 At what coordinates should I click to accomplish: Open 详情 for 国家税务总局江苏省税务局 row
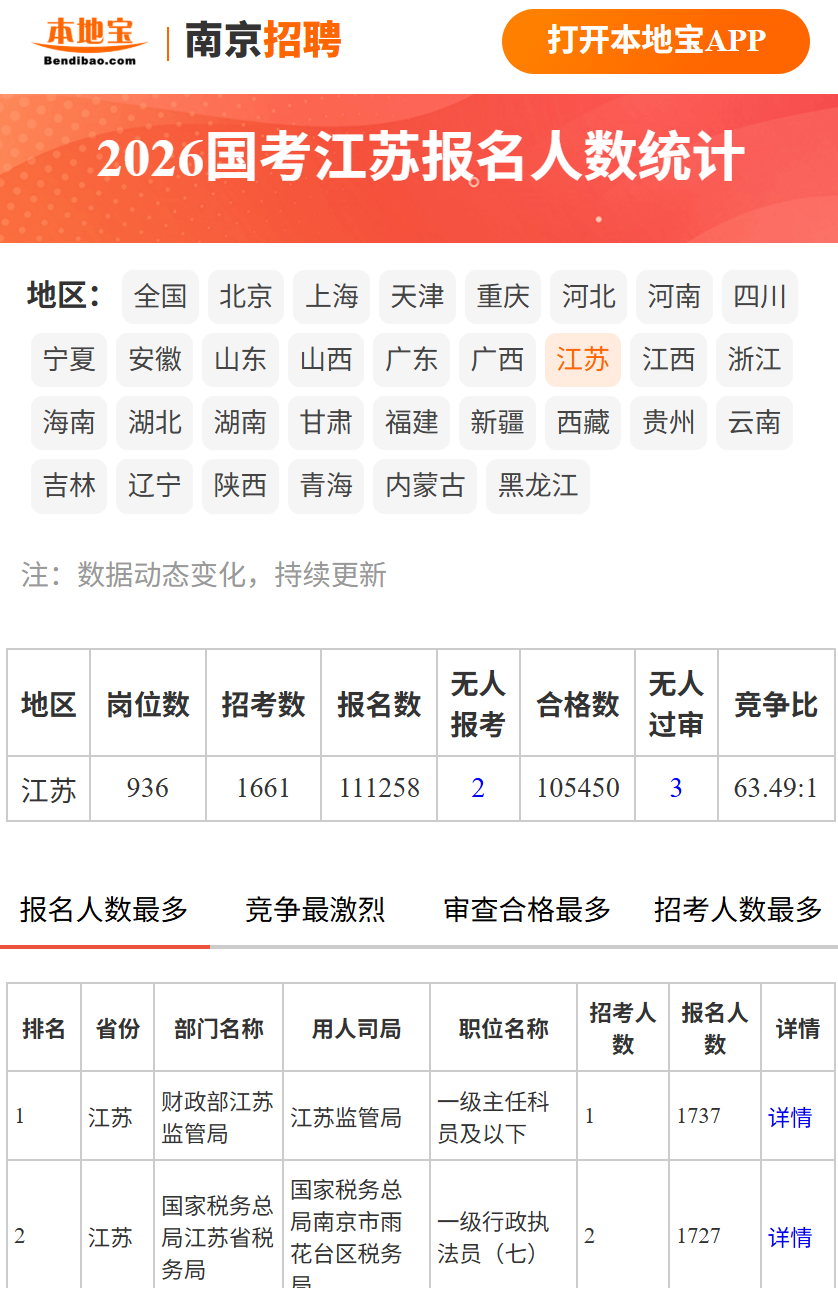790,1238
